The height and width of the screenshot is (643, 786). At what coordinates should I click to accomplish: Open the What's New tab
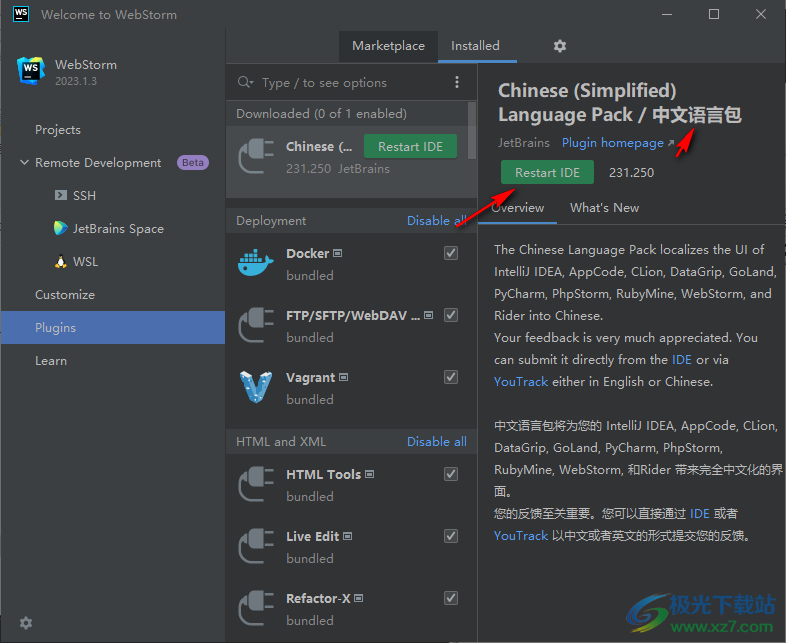(x=604, y=207)
